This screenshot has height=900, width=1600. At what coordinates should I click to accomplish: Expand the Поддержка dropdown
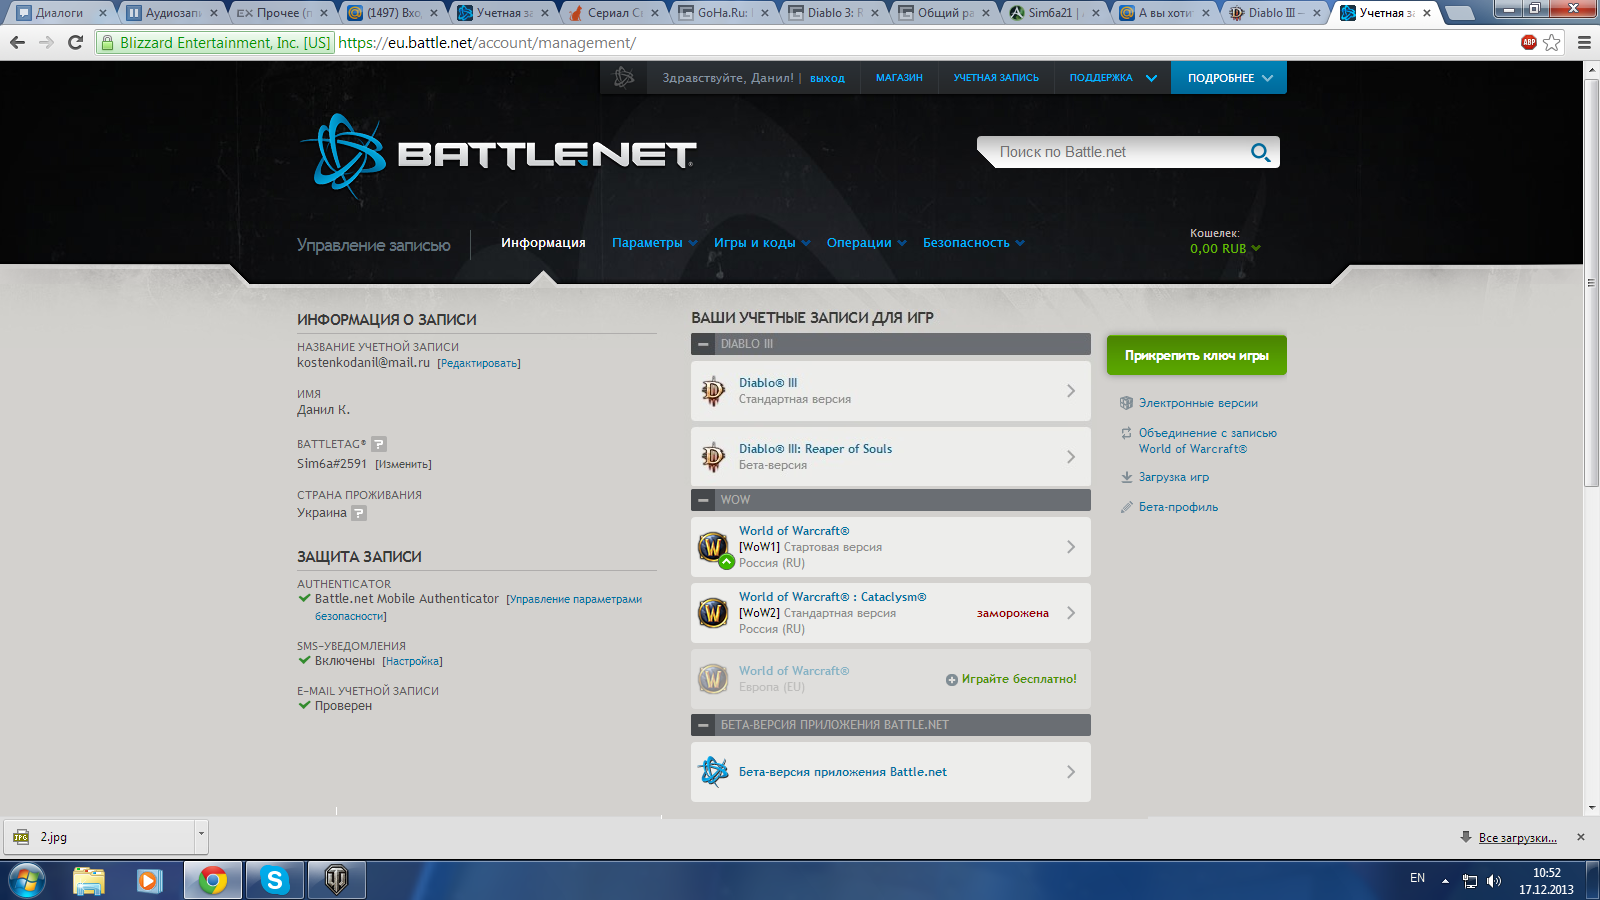click(1151, 78)
